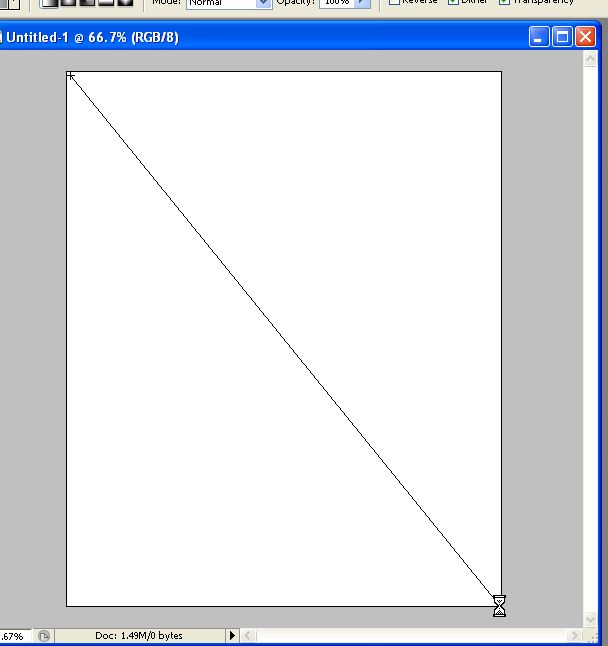Click the resize grip in window corner
This screenshot has width=608, height=646.
coord(594,636)
